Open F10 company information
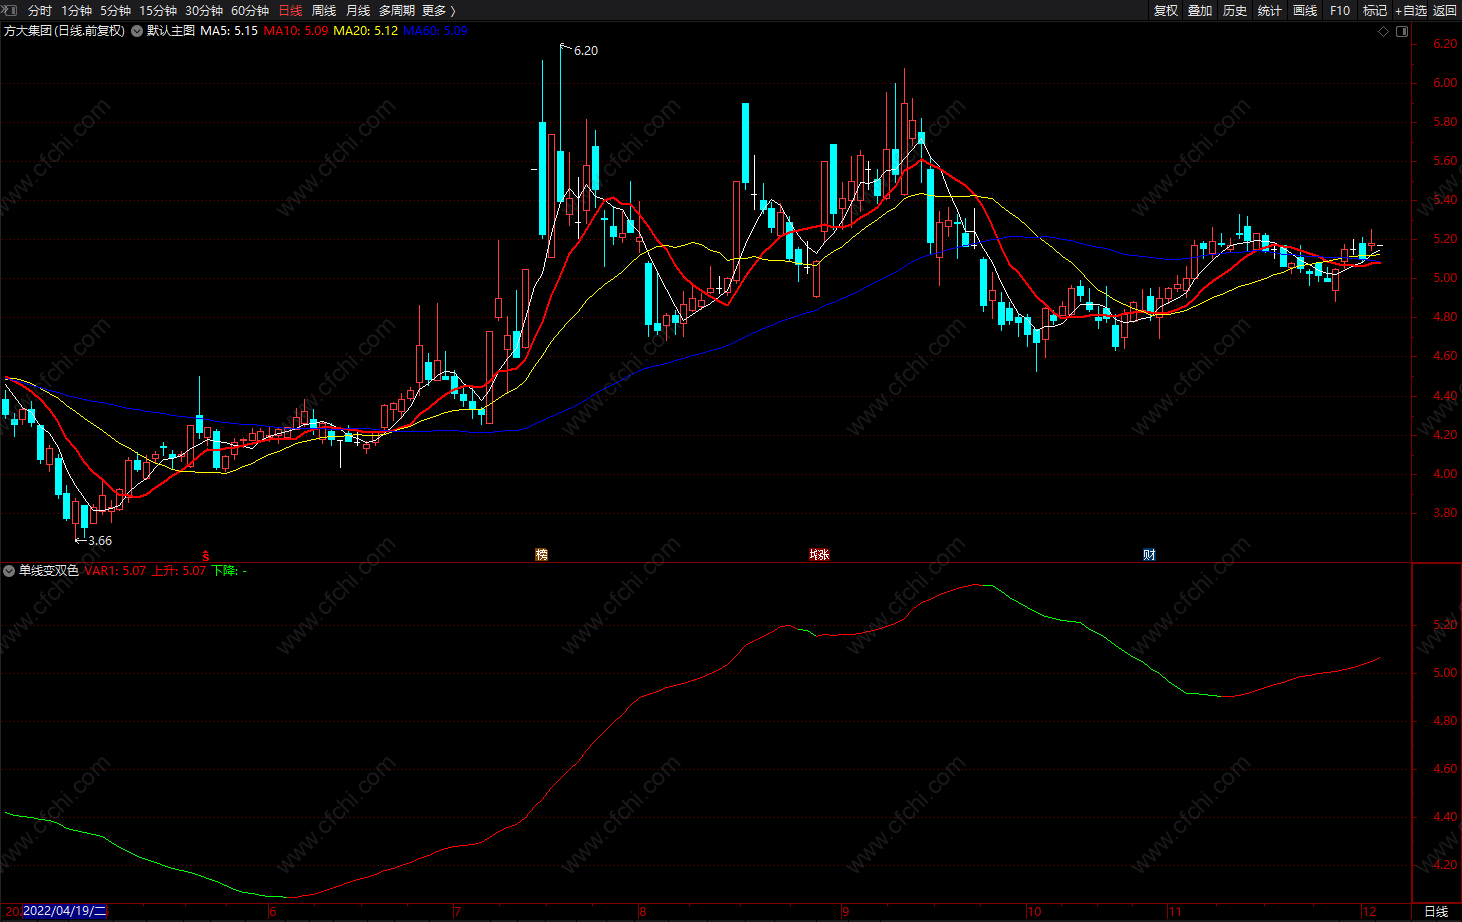The height and width of the screenshot is (922, 1462). tap(1340, 10)
